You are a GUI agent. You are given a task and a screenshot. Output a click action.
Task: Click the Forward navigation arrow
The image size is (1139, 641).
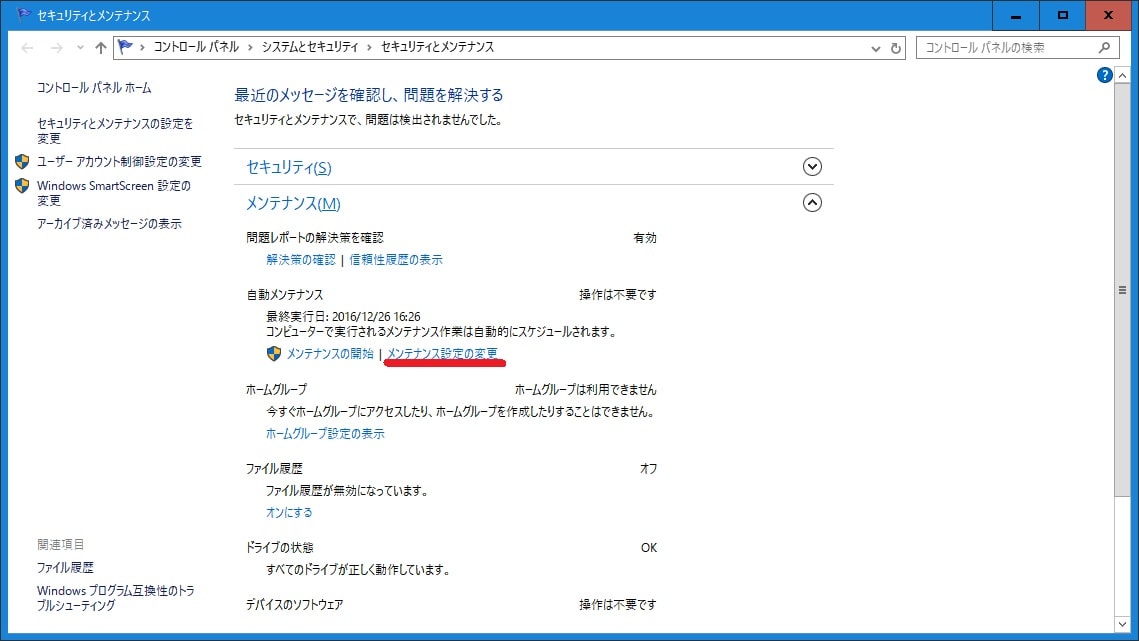(x=57, y=48)
